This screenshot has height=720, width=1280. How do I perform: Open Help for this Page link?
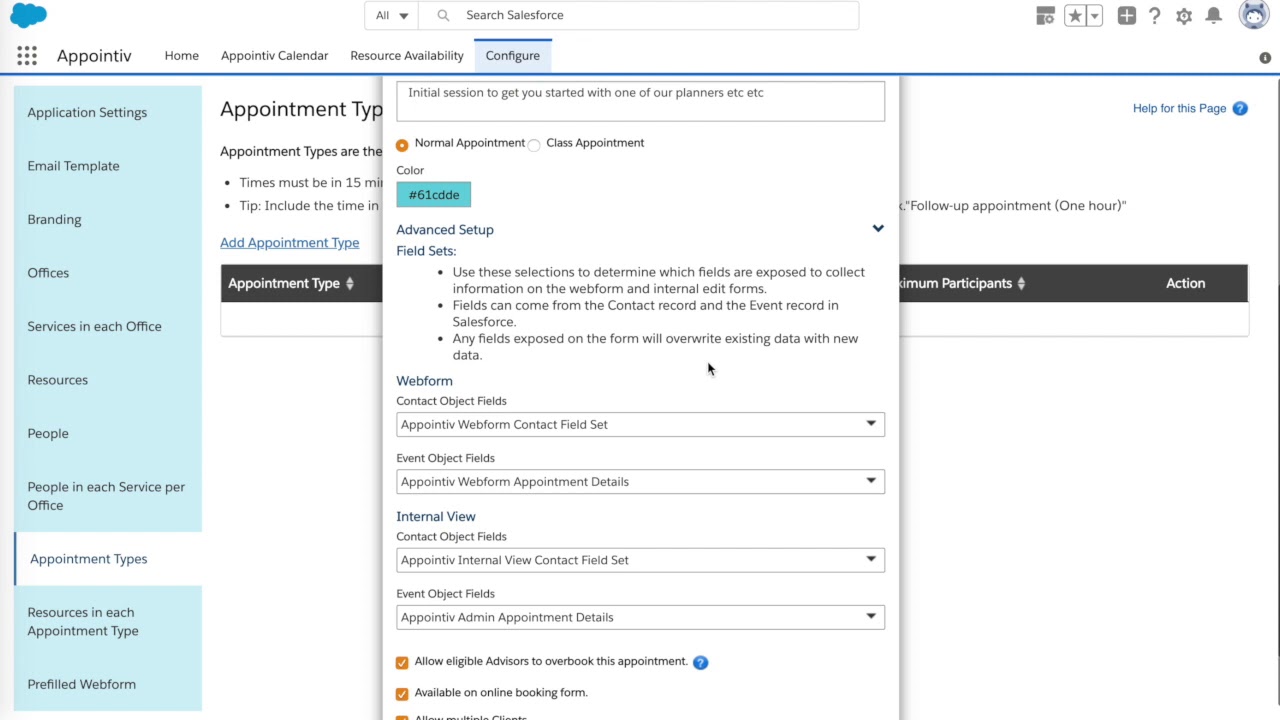pos(1179,108)
